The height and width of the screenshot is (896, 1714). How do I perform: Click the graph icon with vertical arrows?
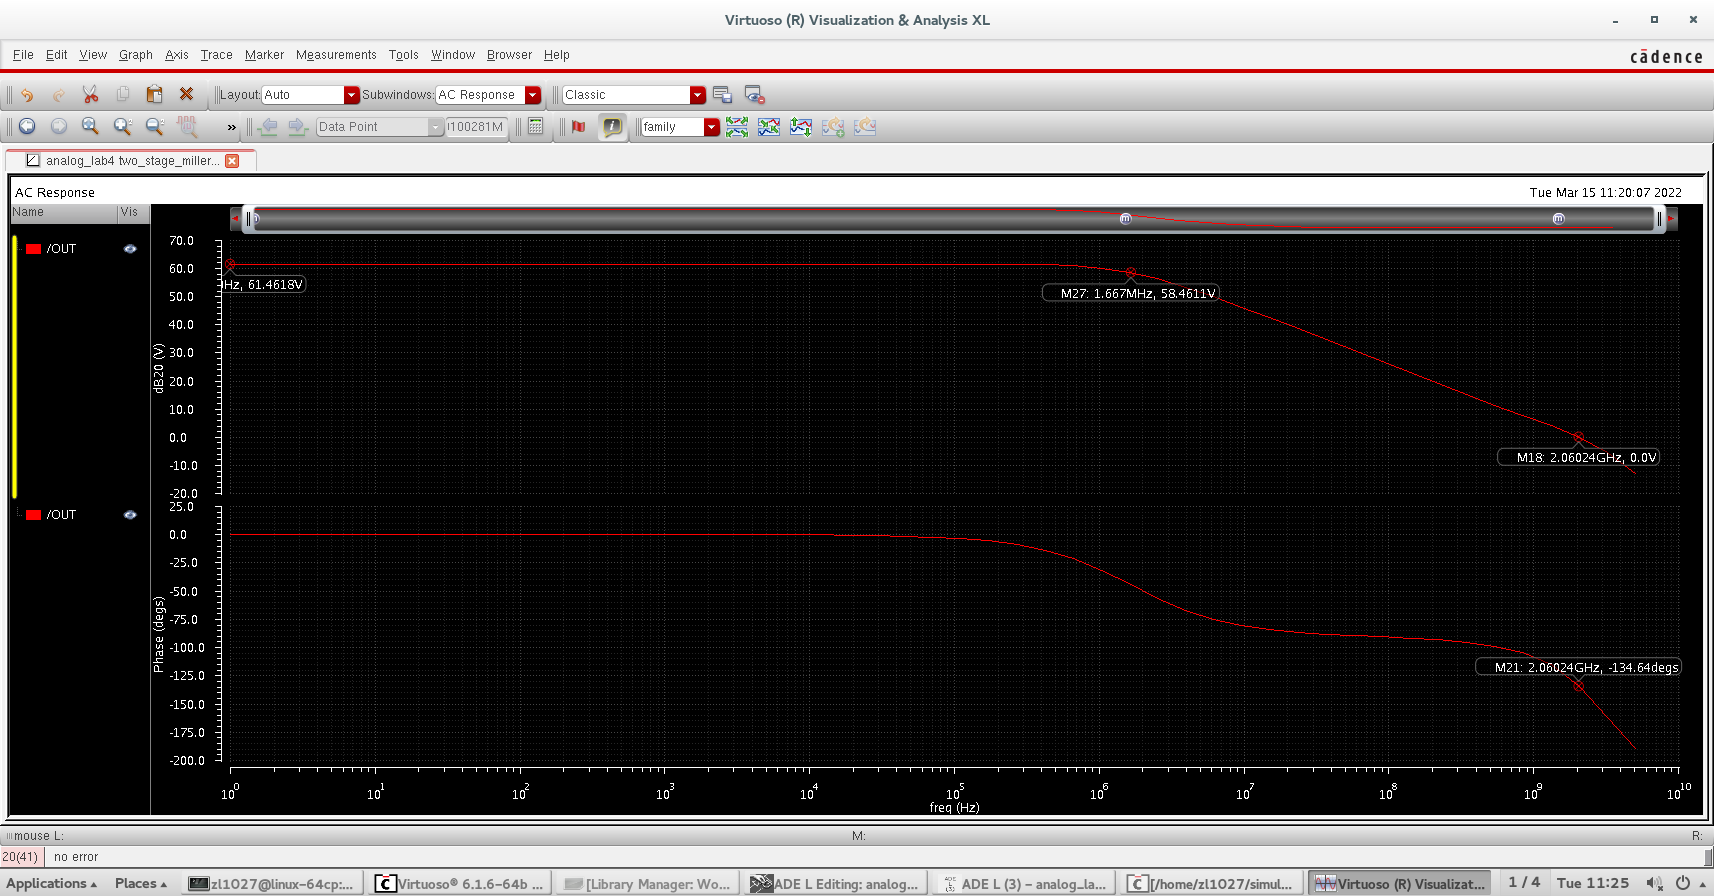click(801, 127)
